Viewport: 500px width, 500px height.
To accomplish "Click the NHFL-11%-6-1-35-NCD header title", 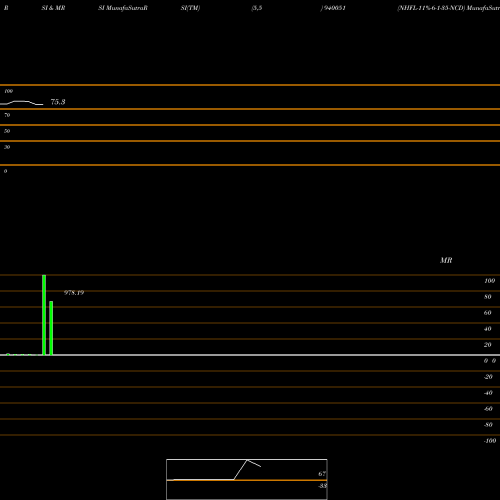I will click(431, 8).
